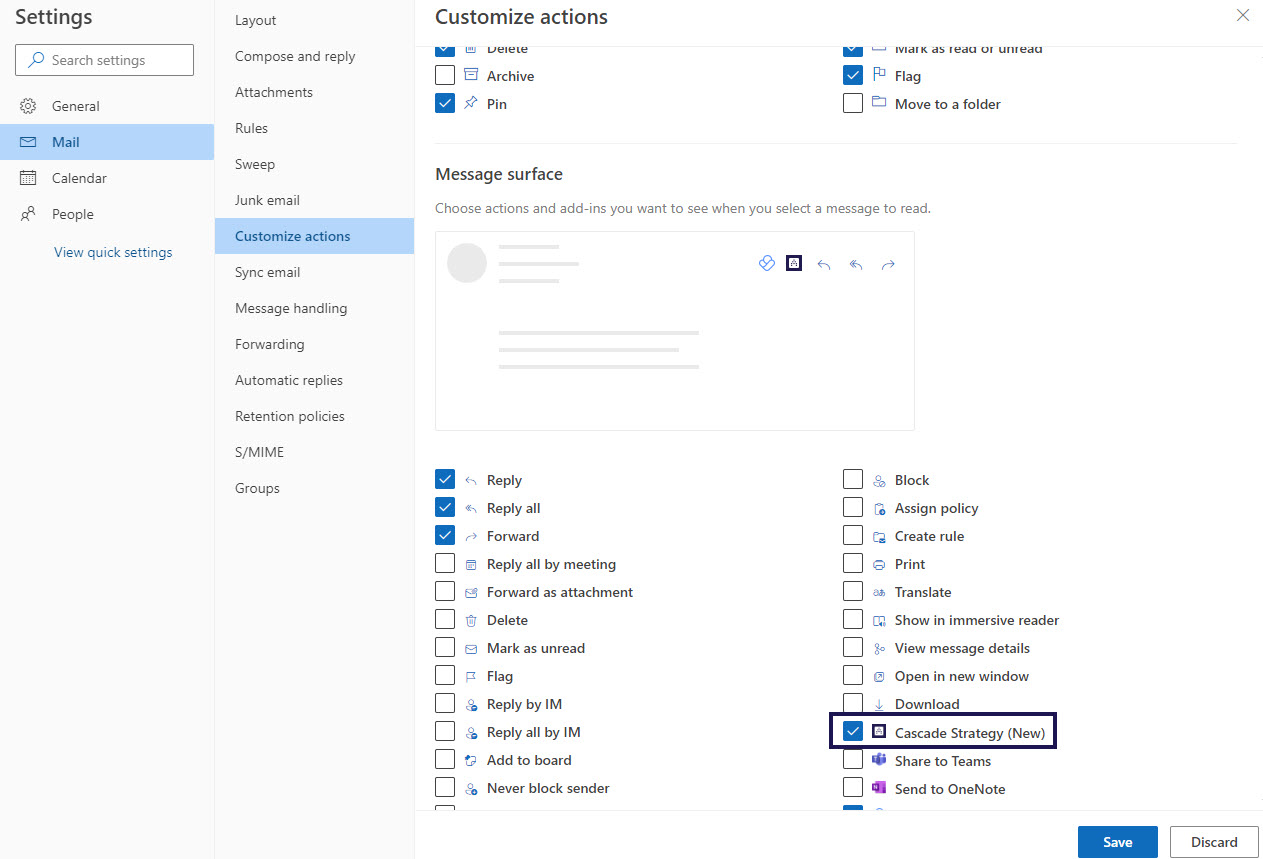This screenshot has width=1263, height=859.
Task: Click the Delete trash icon next to its checkbox
Action: 469,619
